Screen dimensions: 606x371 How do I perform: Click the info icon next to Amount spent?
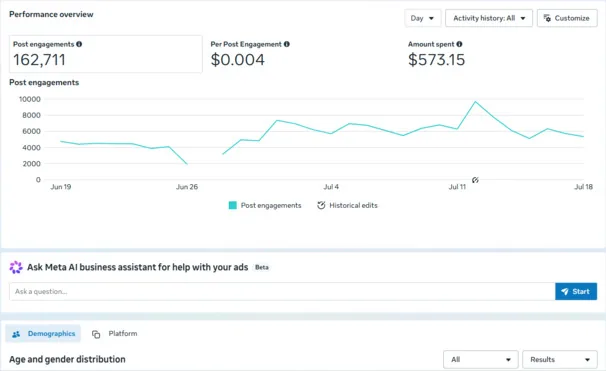pyautogui.click(x=459, y=44)
